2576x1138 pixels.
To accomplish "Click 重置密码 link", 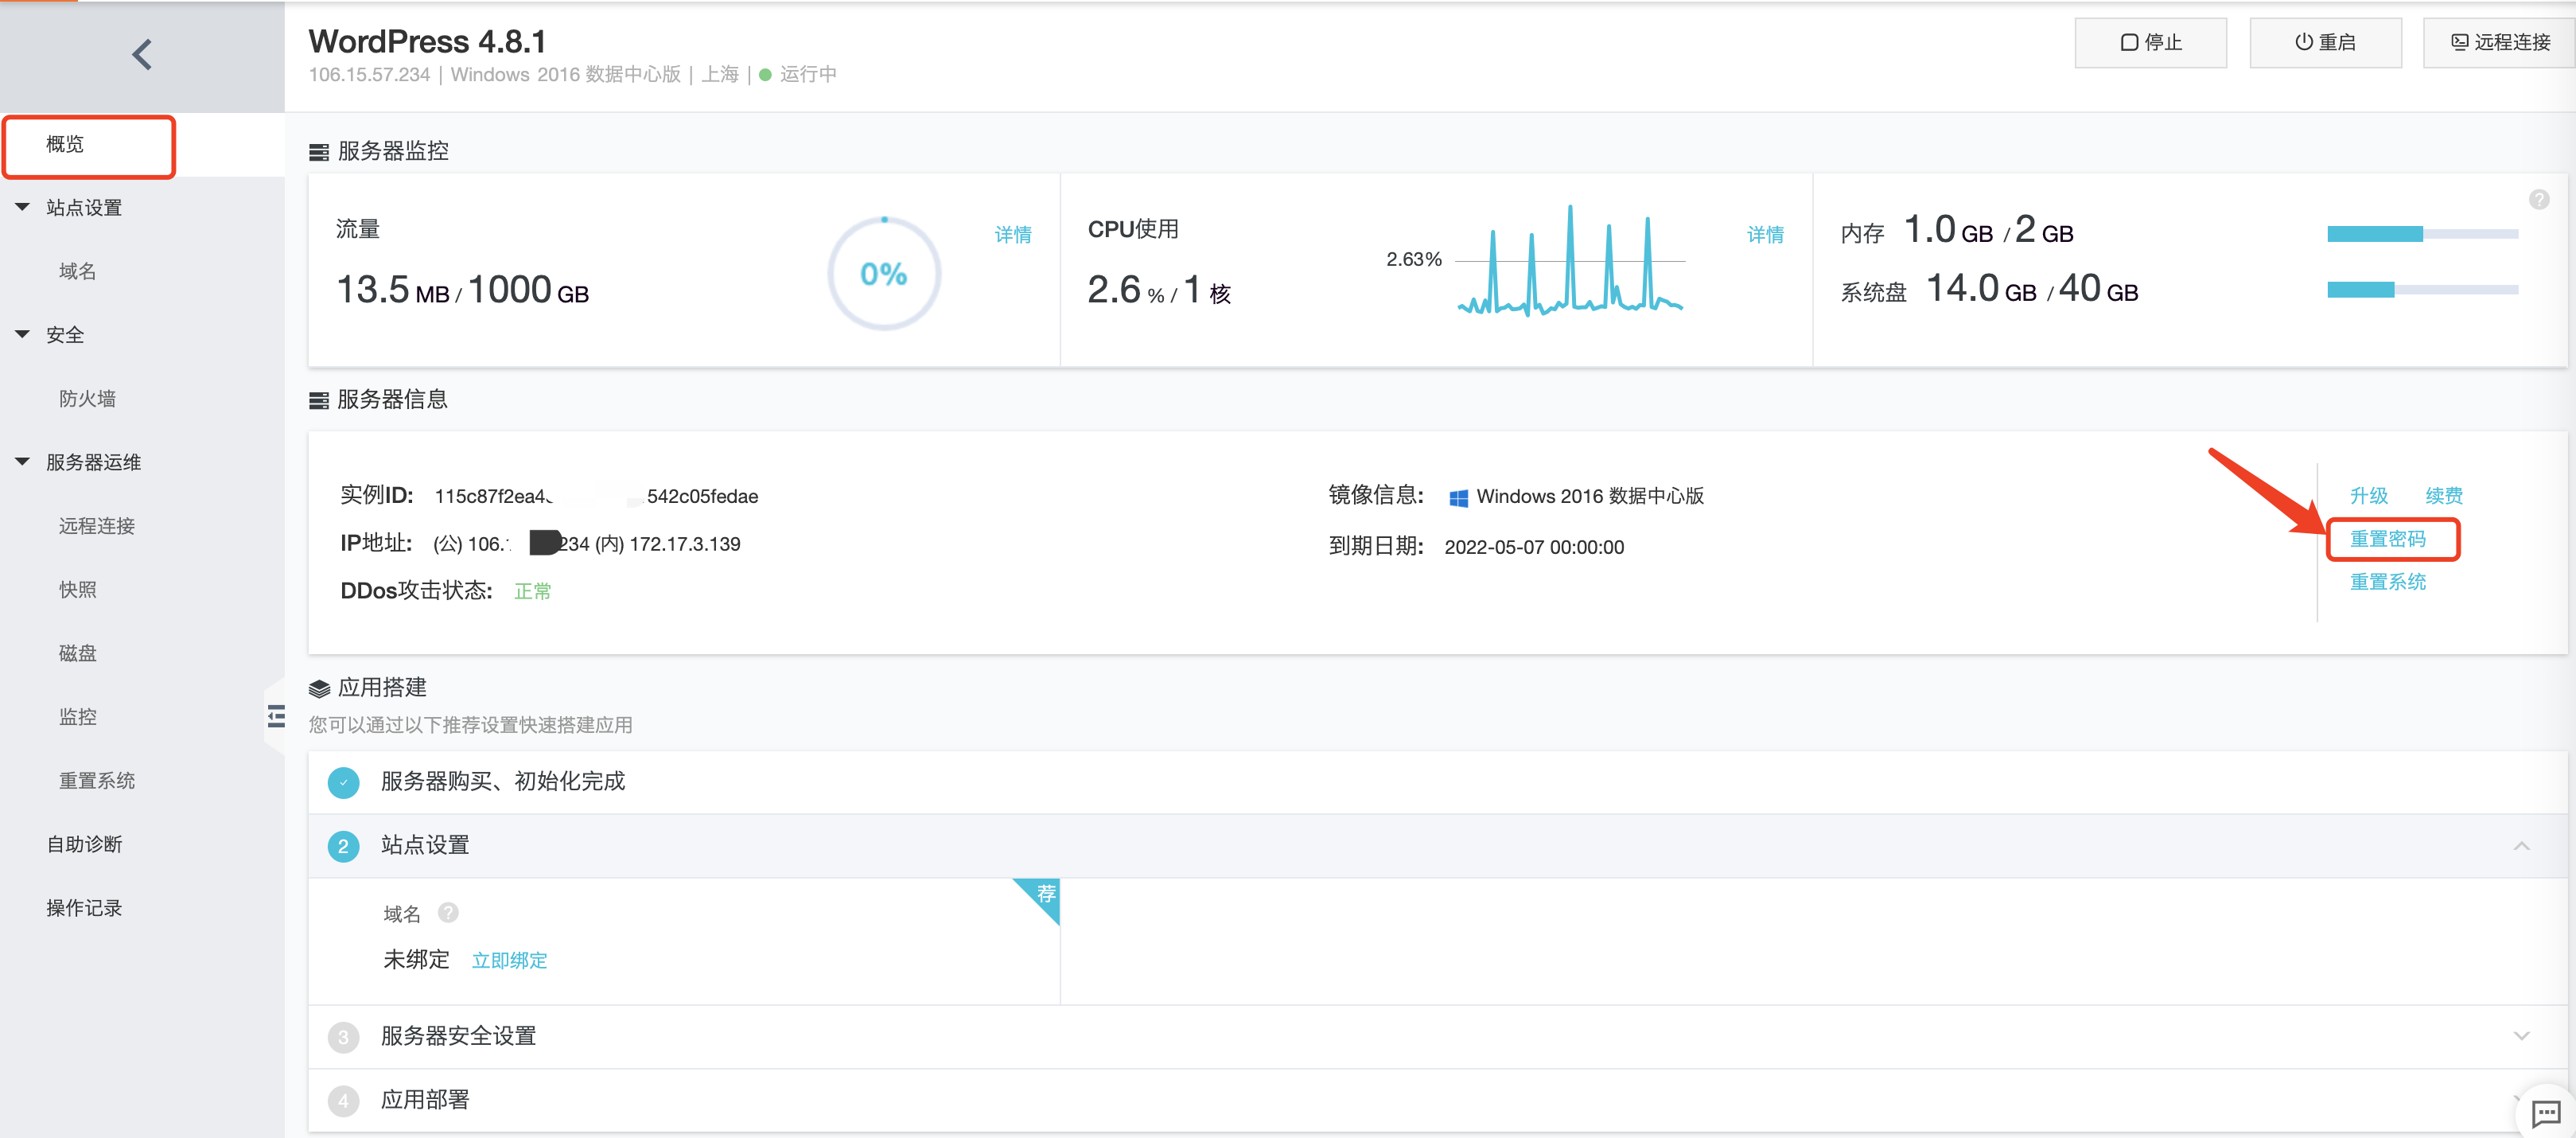I will pos(2387,539).
